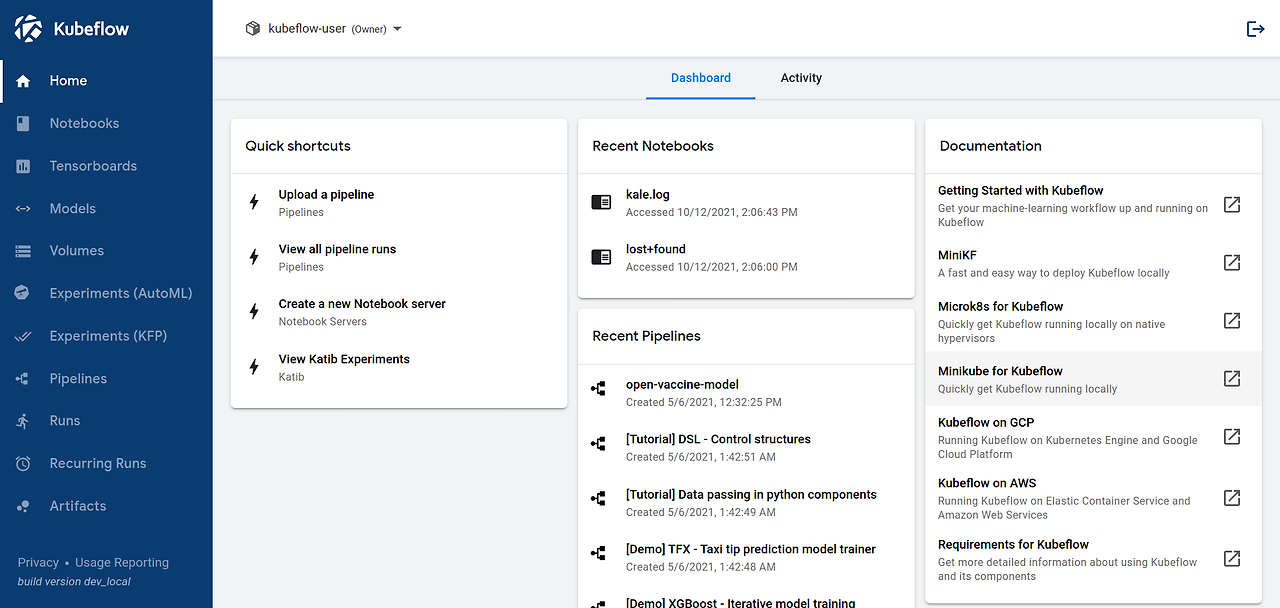The image size is (1280, 608).
Task: Open [Tutorial] Data passing in python components
Action: [x=746, y=502]
